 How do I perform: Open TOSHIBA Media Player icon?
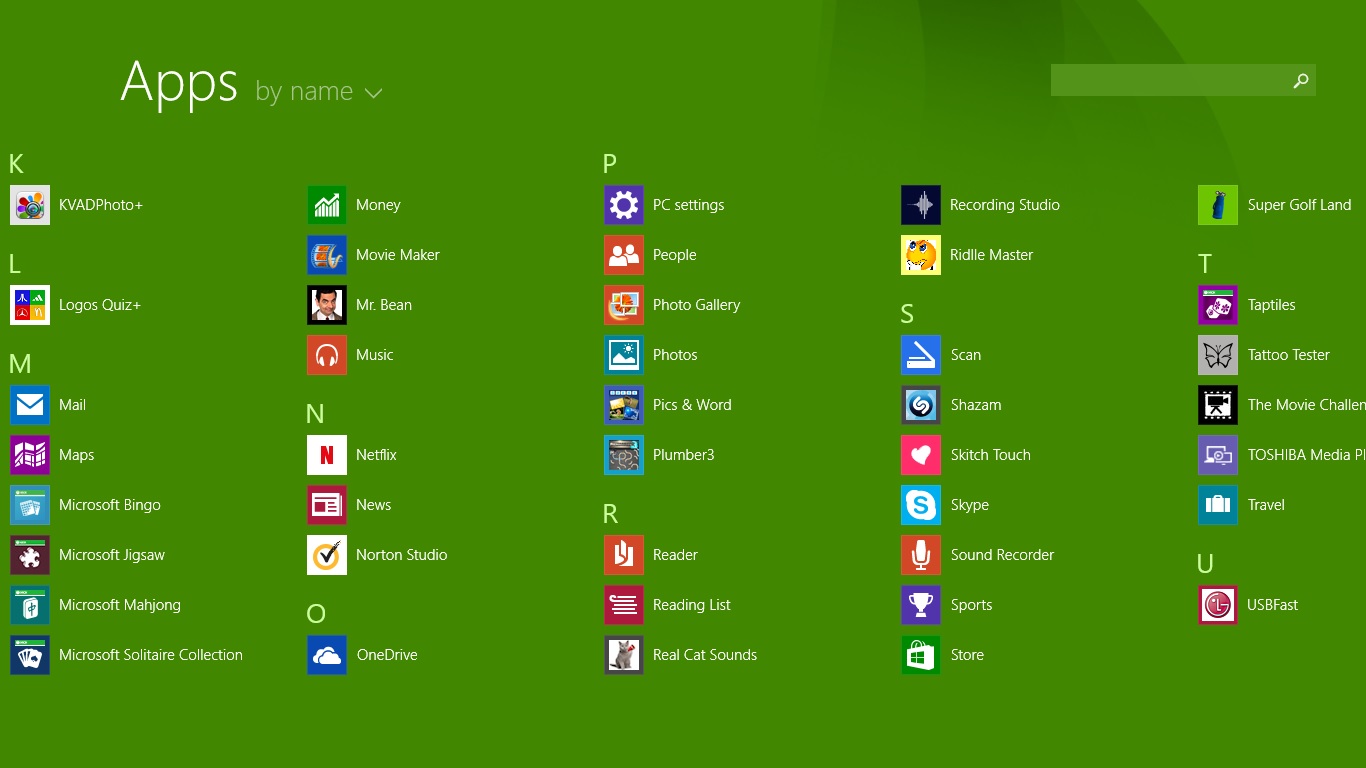1218,455
